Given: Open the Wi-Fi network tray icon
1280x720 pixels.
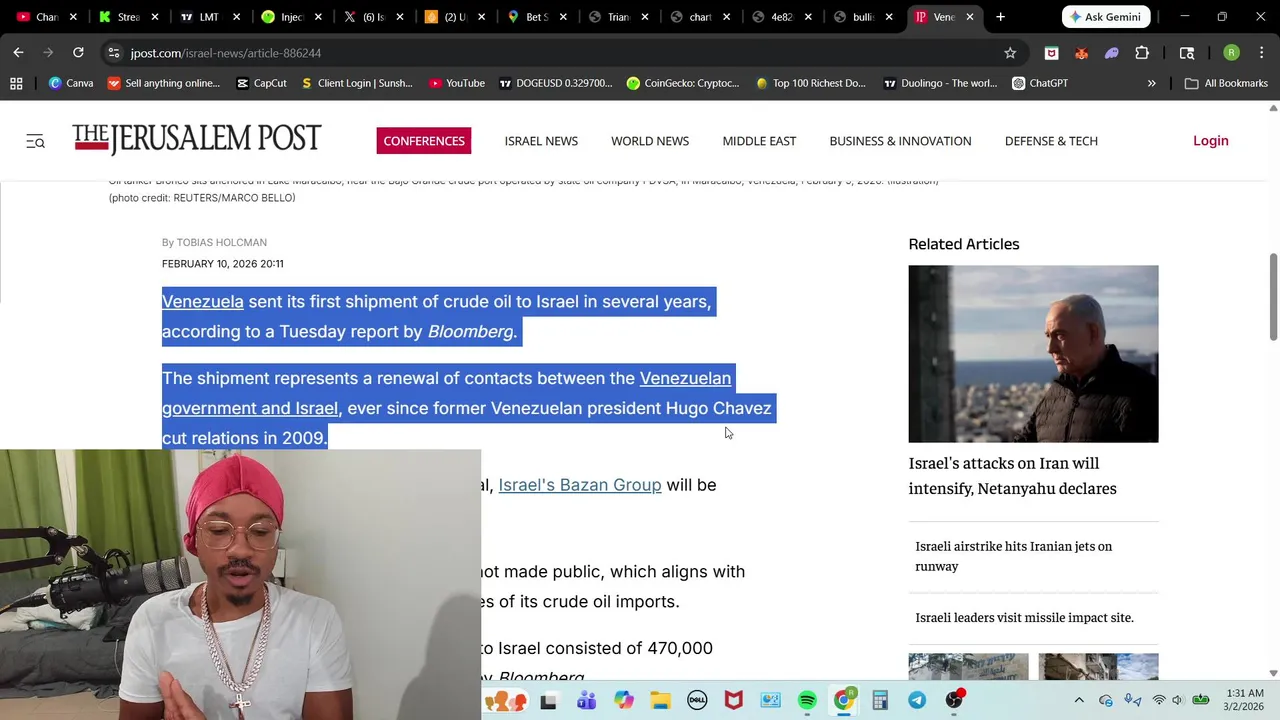Looking at the screenshot, I should [x=1159, y=700].
